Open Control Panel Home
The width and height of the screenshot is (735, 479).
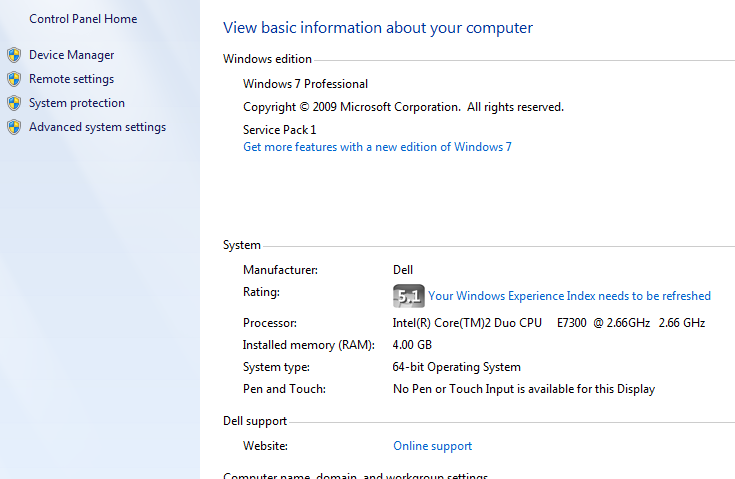(83, 19)
